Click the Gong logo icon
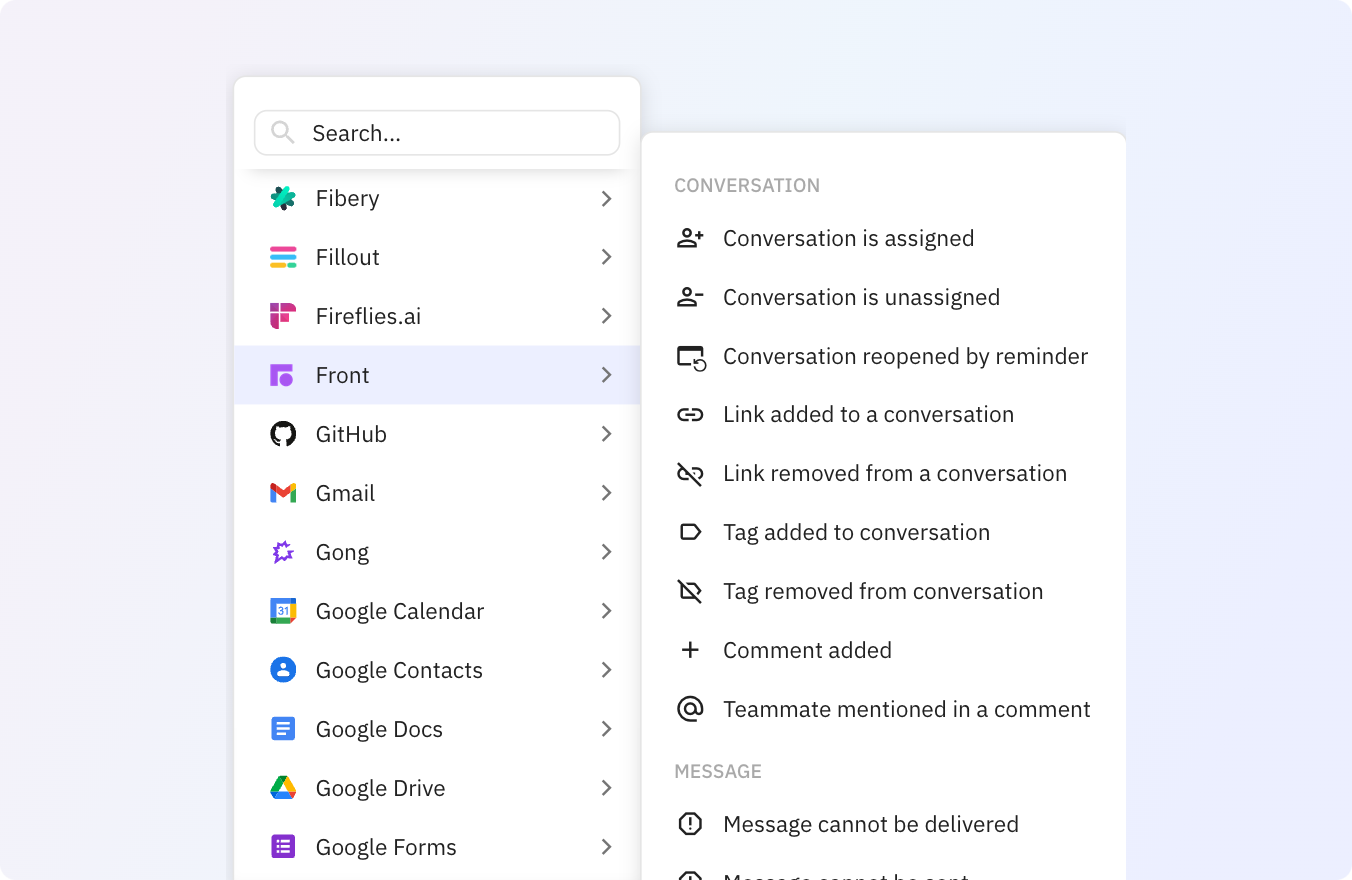The image size is (1352, 880). 283,552
